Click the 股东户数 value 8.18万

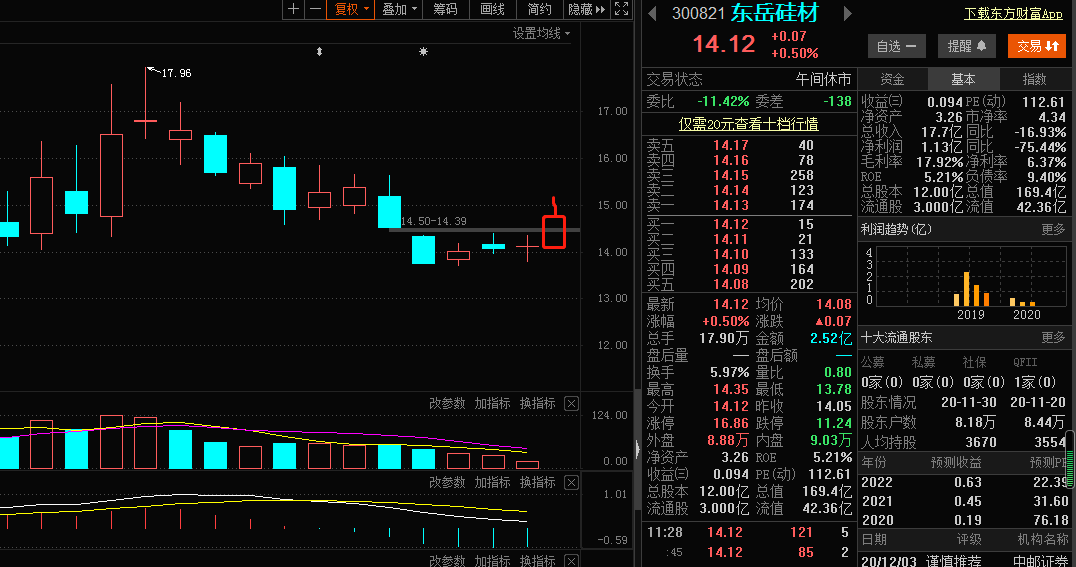pos(975,422)
